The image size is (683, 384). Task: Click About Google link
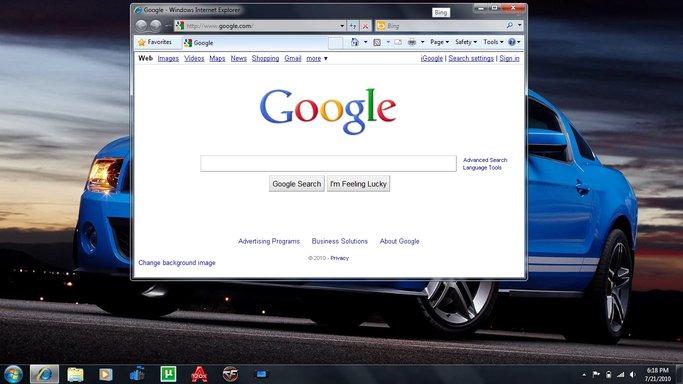(x=399, y=241)
